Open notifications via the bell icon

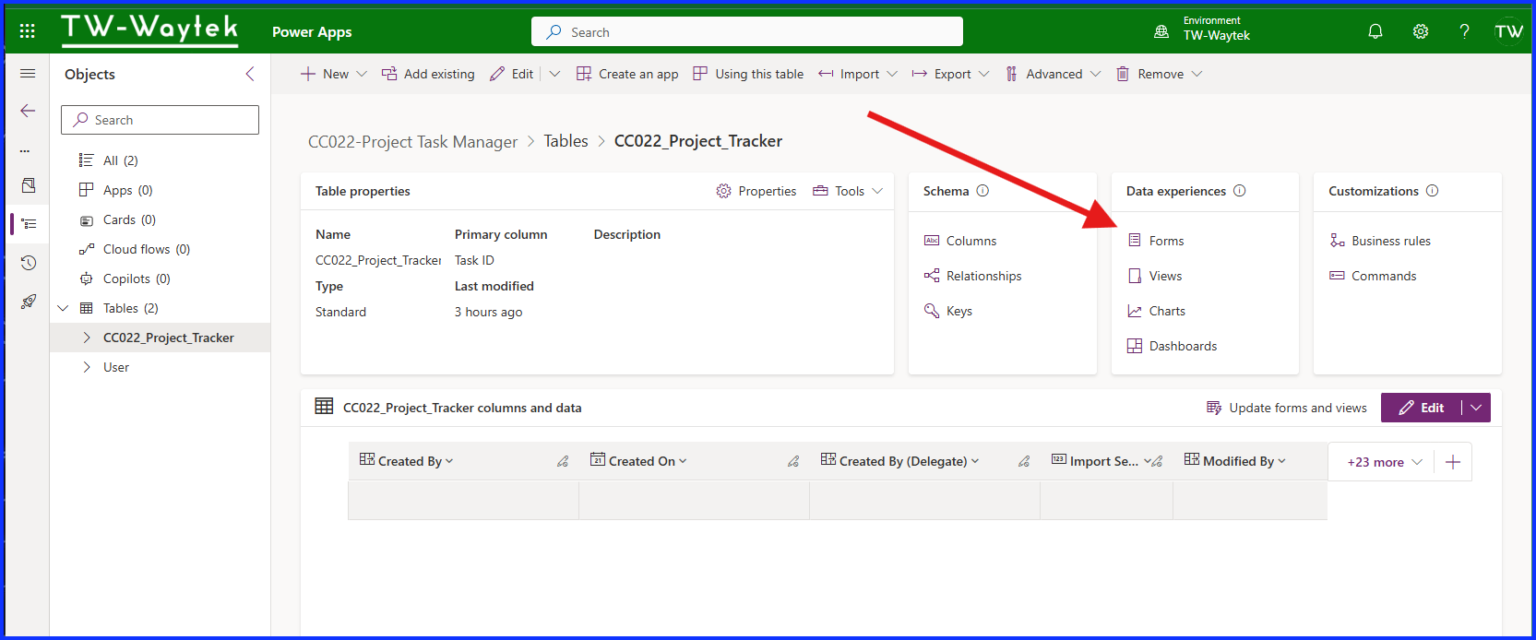1375,30
